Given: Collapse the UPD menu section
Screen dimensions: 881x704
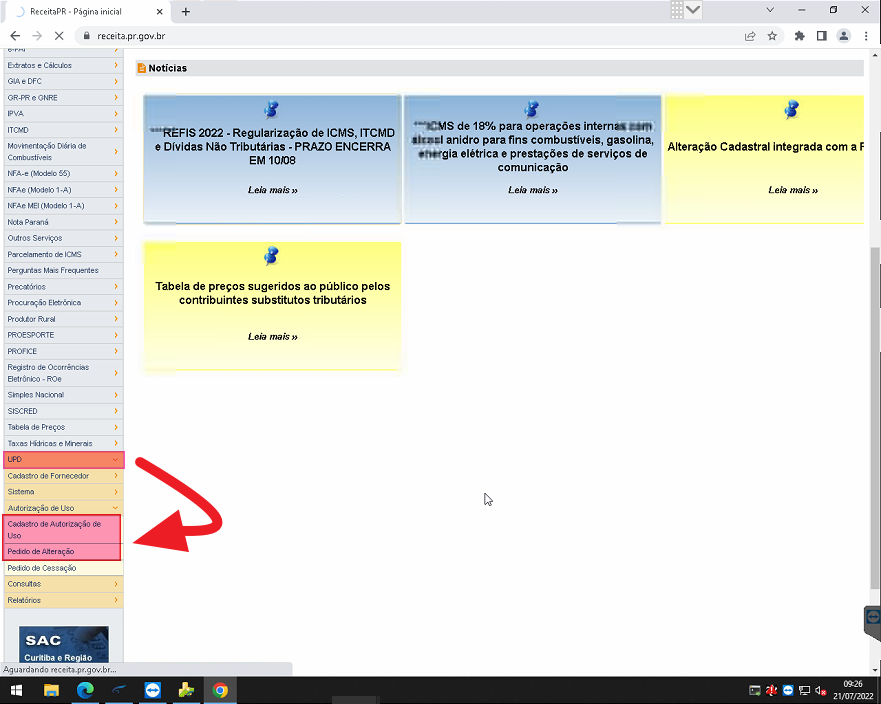Looking at the screenshot, I should pyautogui.click(x=63, y=460).
